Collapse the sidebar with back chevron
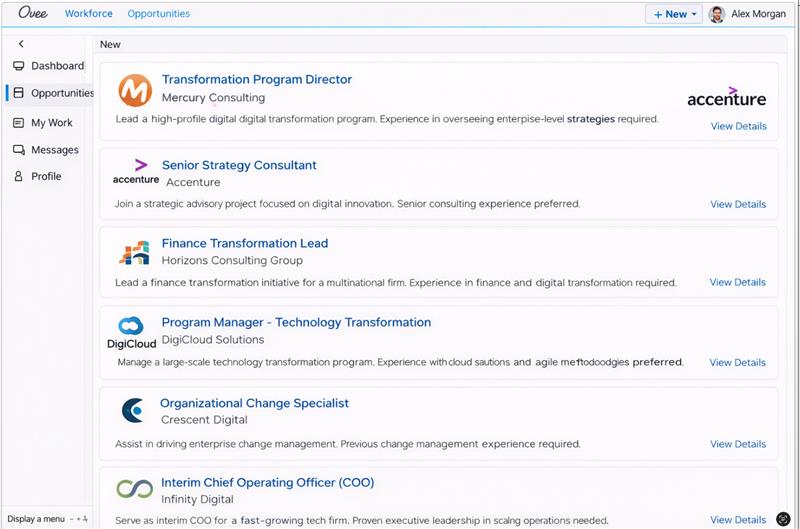Screen dimensions: 800x529 [x=21, y=44]
